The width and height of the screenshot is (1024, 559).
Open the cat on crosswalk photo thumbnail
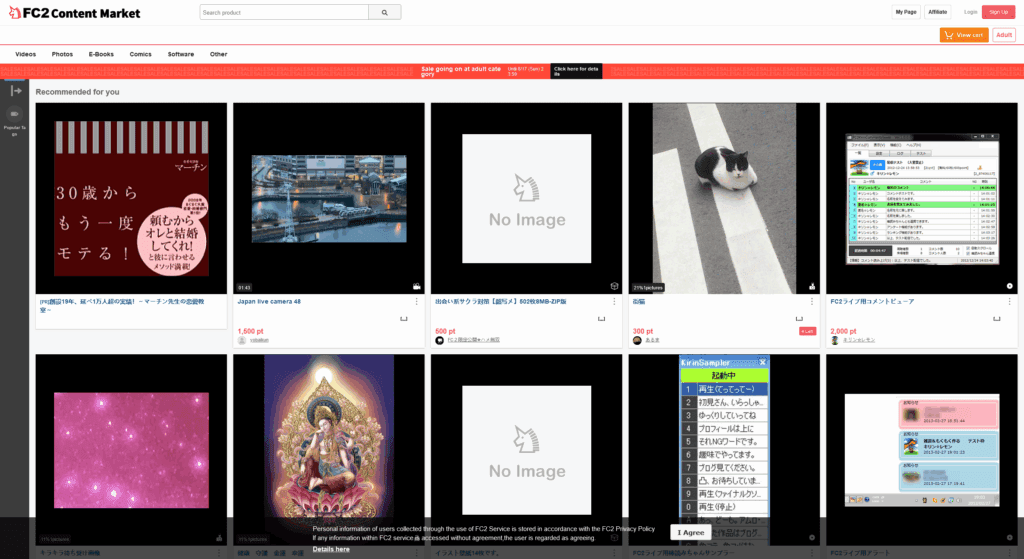[x=724, y=198]
